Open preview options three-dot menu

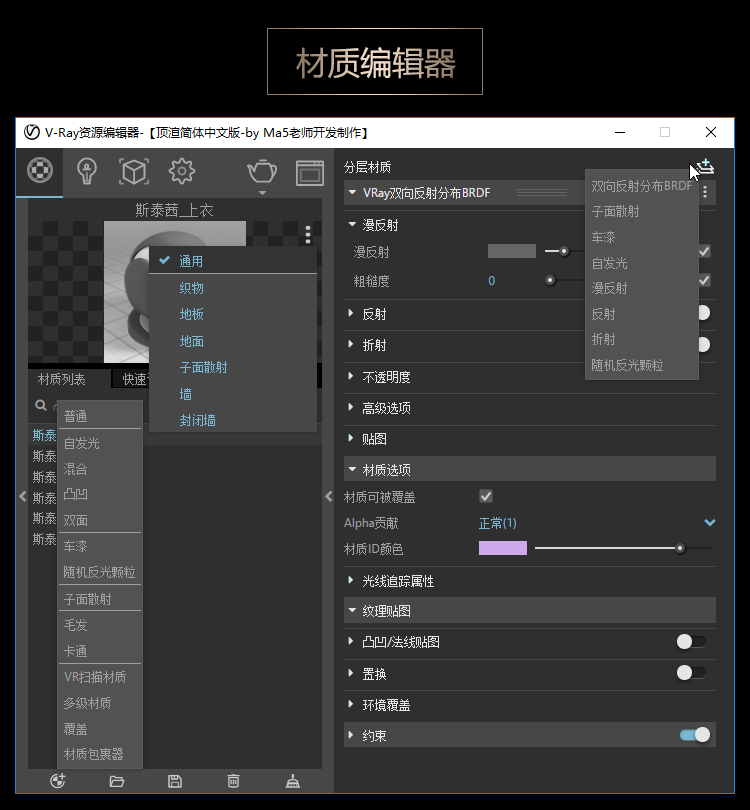pyautogui.click(x=308, y=234)
